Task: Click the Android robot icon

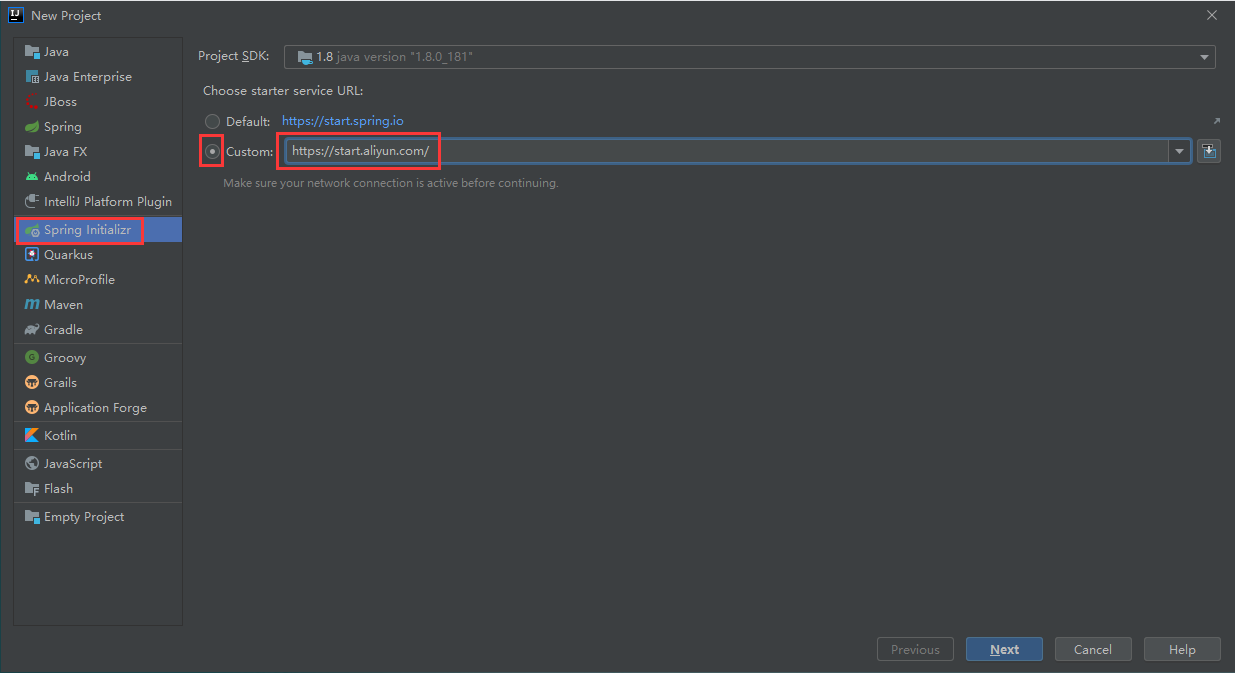Action: coord(32,177)
